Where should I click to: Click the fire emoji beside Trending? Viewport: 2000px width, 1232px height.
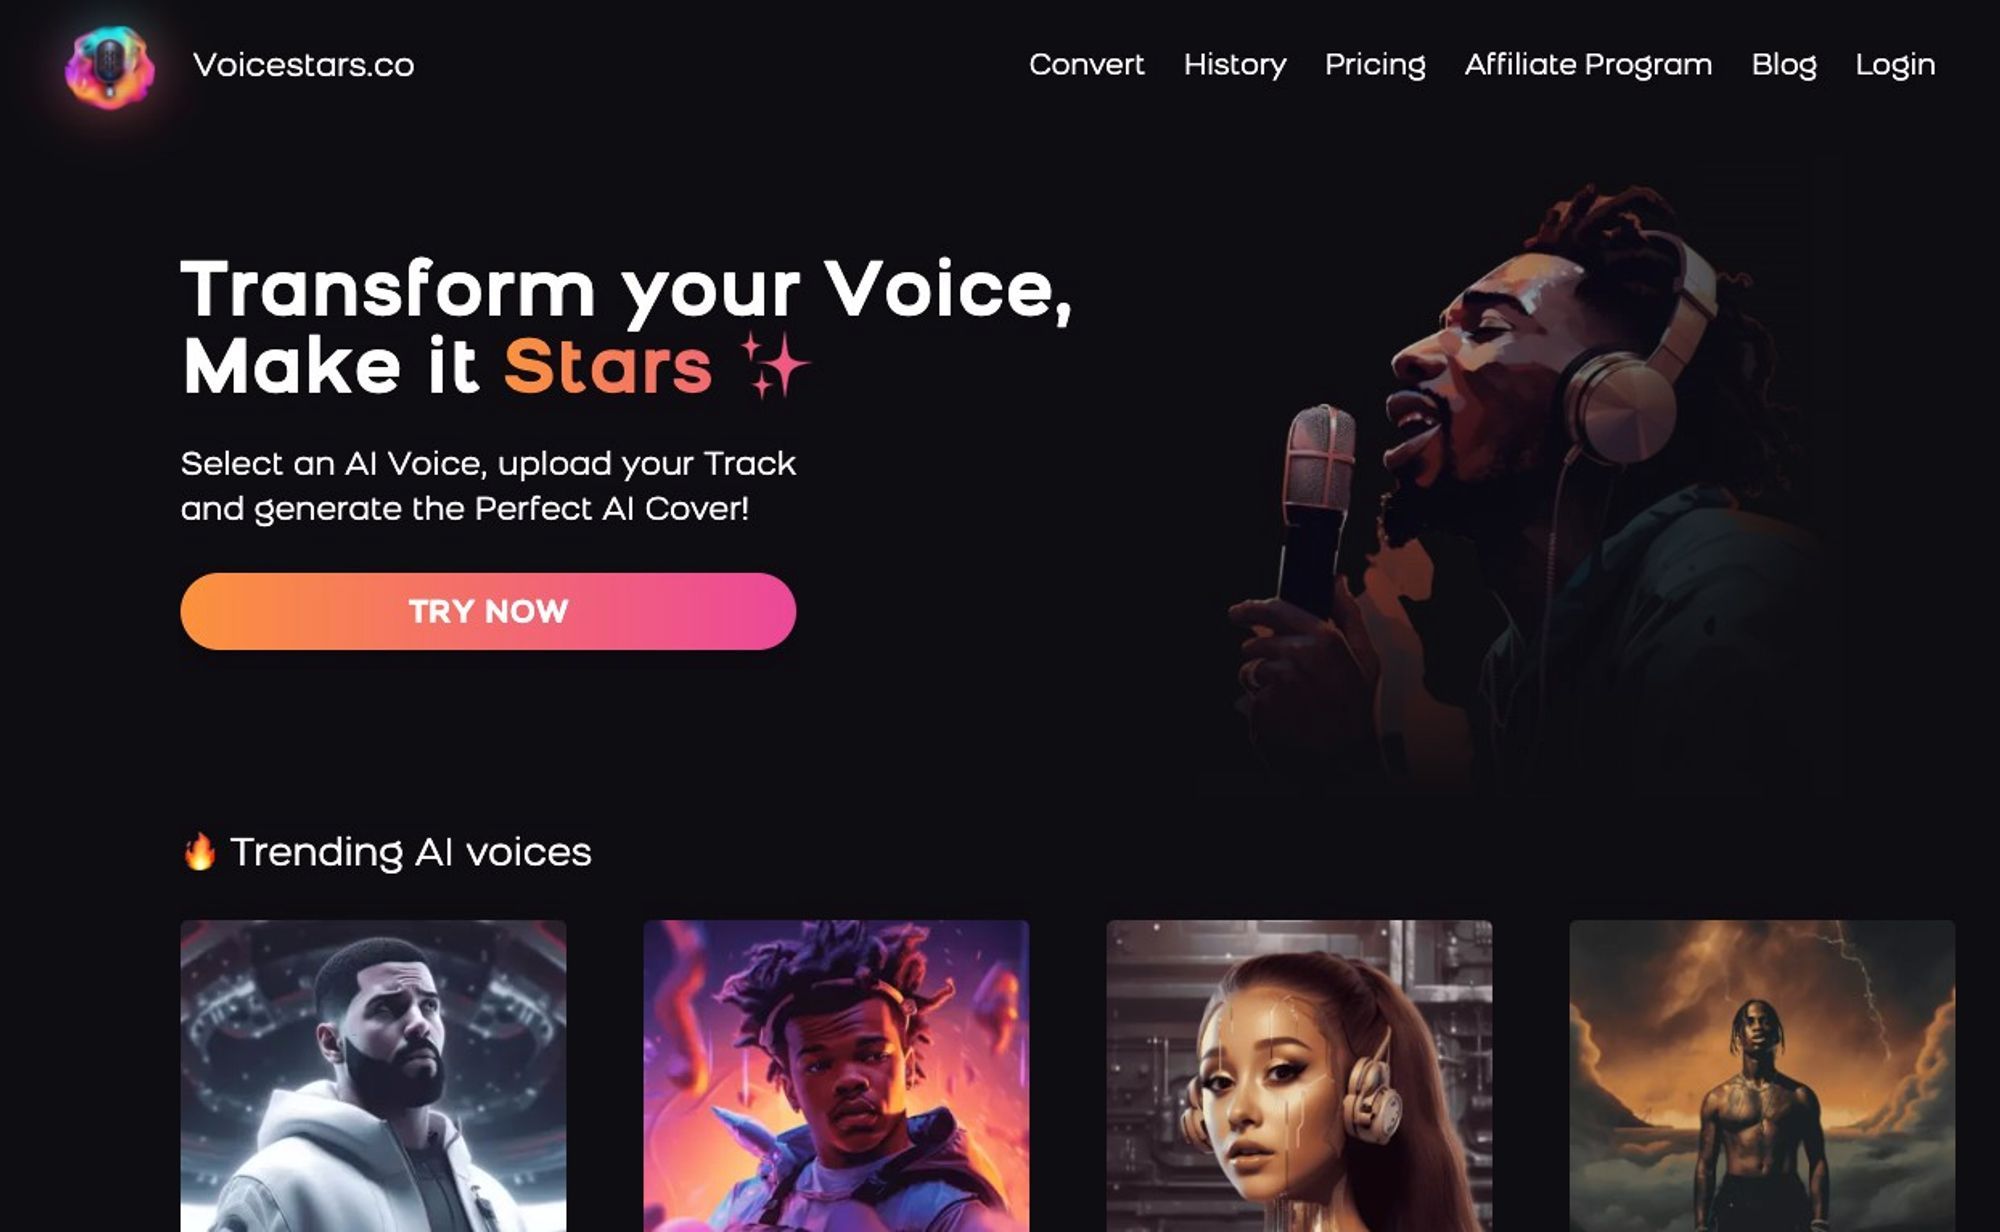(x=199, y=852)
